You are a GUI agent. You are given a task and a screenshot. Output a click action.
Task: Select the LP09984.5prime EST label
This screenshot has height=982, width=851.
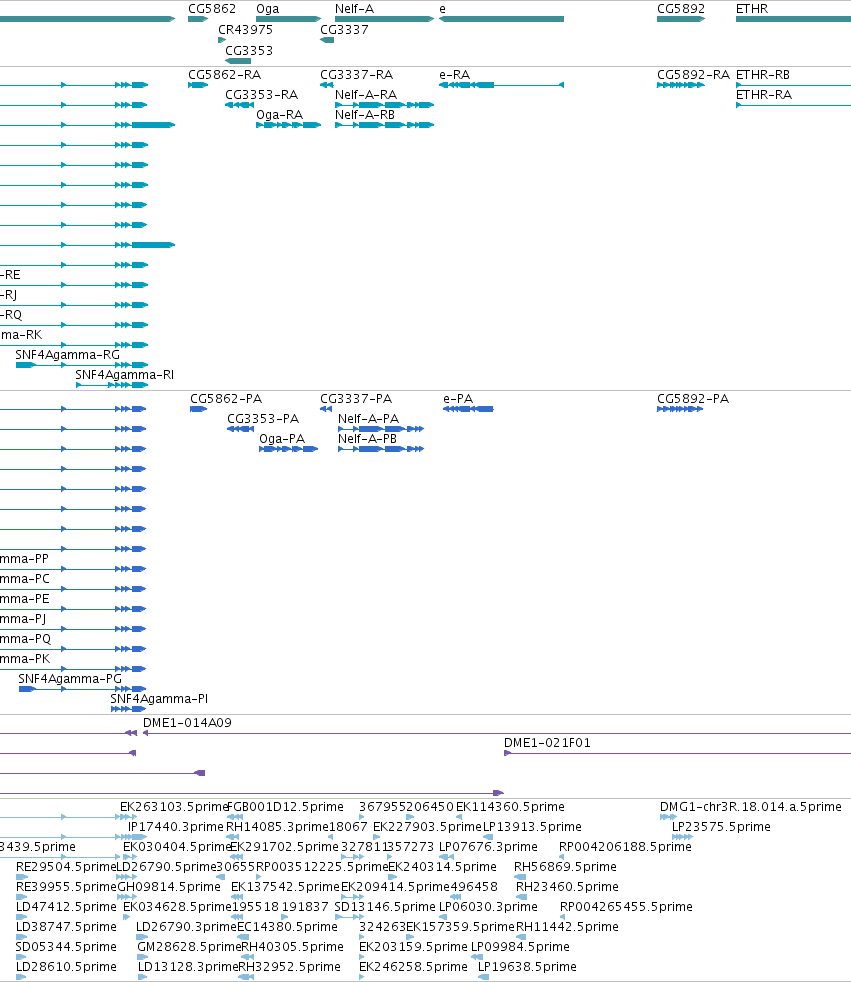click(x=520, y=947)
